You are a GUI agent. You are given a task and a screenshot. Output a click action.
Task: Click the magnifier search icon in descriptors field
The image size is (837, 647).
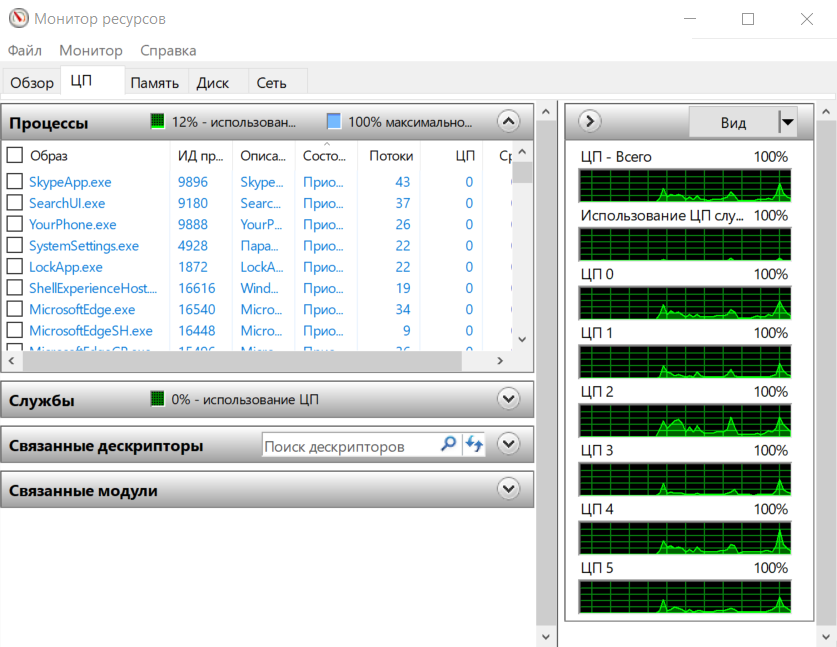448,444
